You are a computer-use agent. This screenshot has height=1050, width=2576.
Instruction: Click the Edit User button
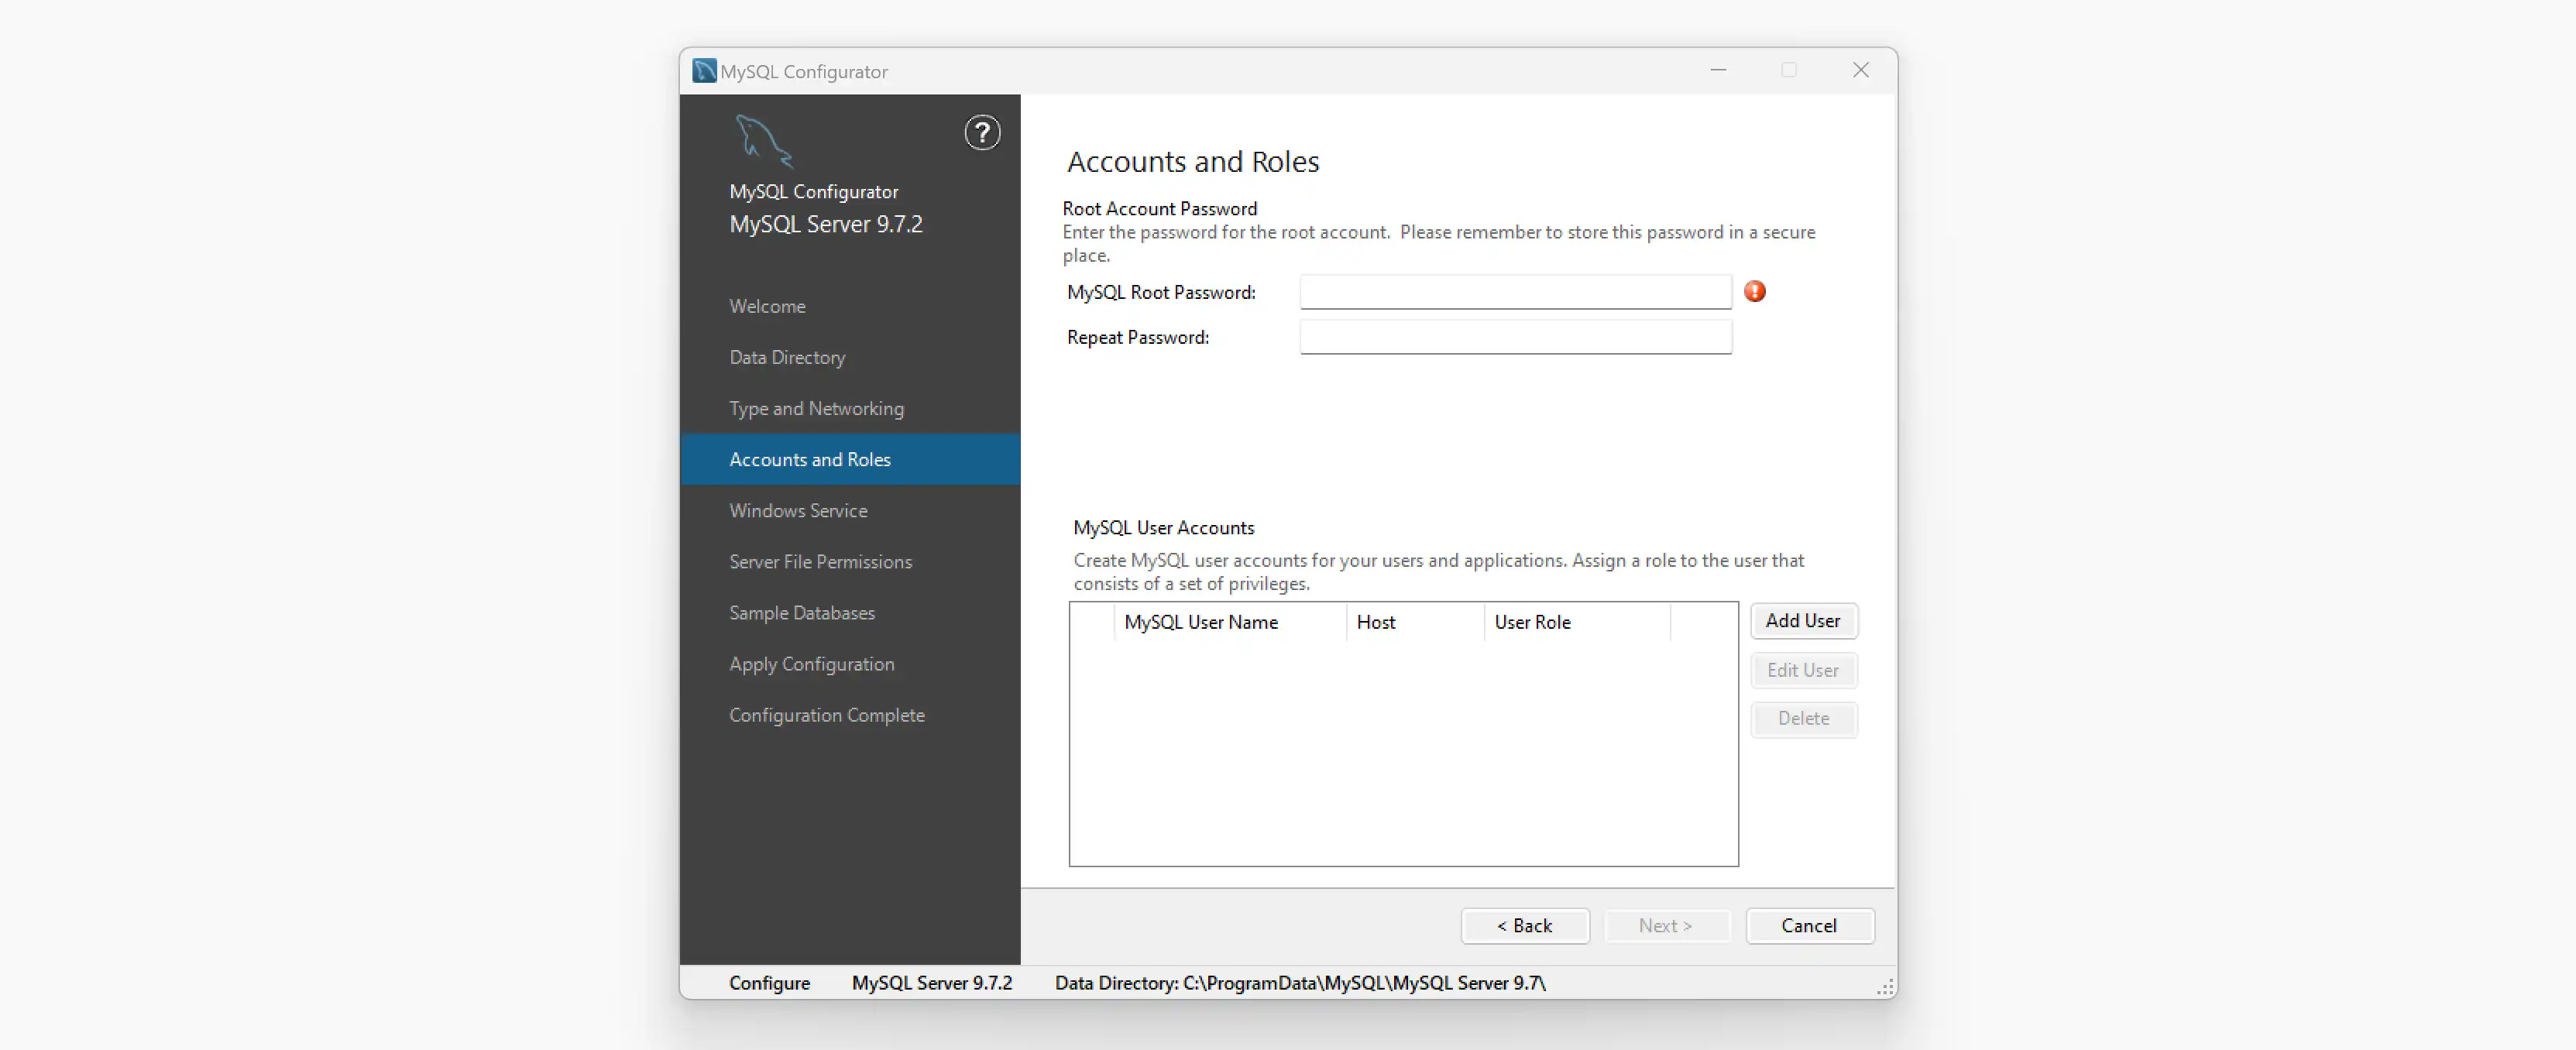tap(1803, 670)
